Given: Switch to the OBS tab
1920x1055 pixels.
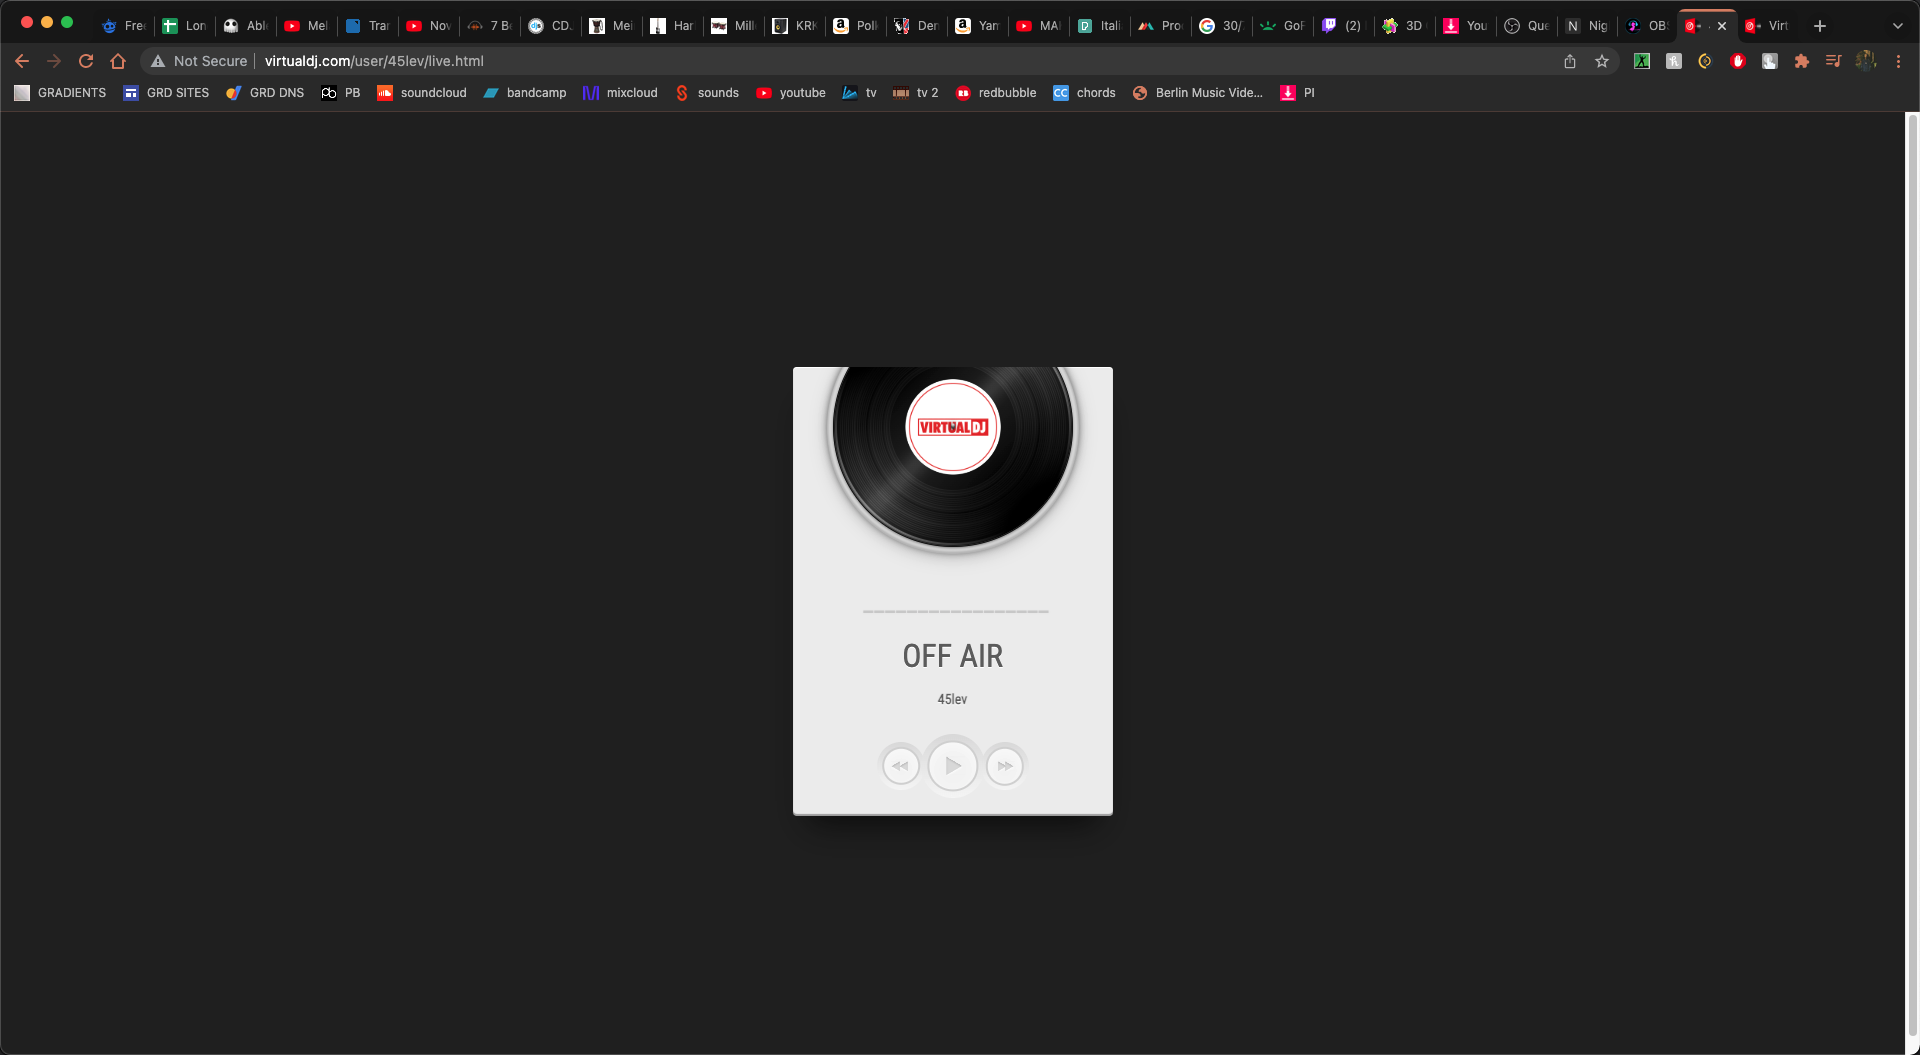Looking at the screenshot, I should (x=1647, y=26).
